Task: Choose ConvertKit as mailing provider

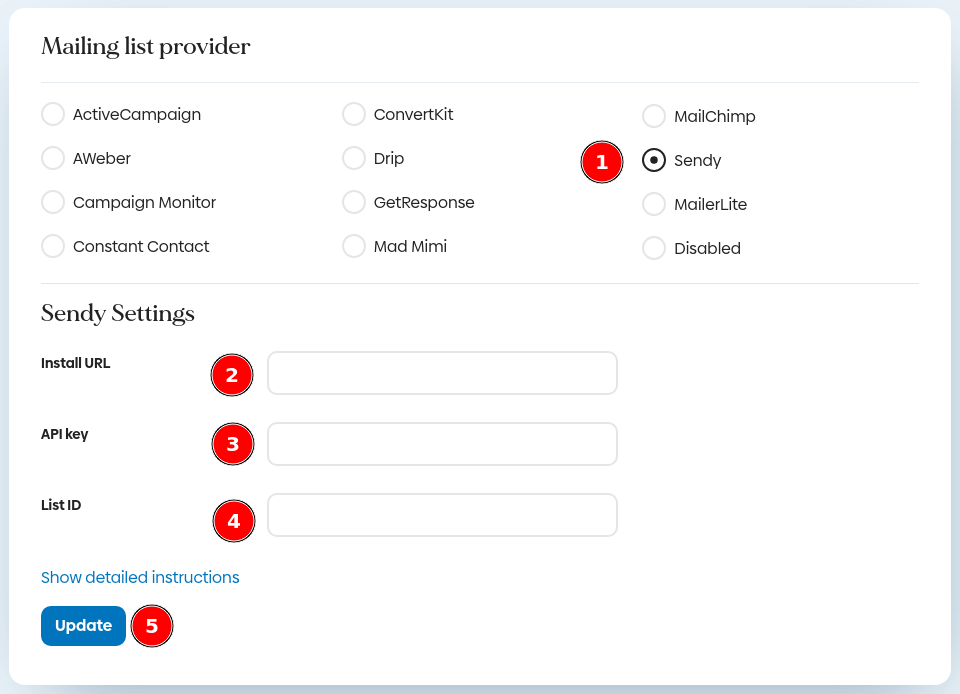Action: click(354, 114)
